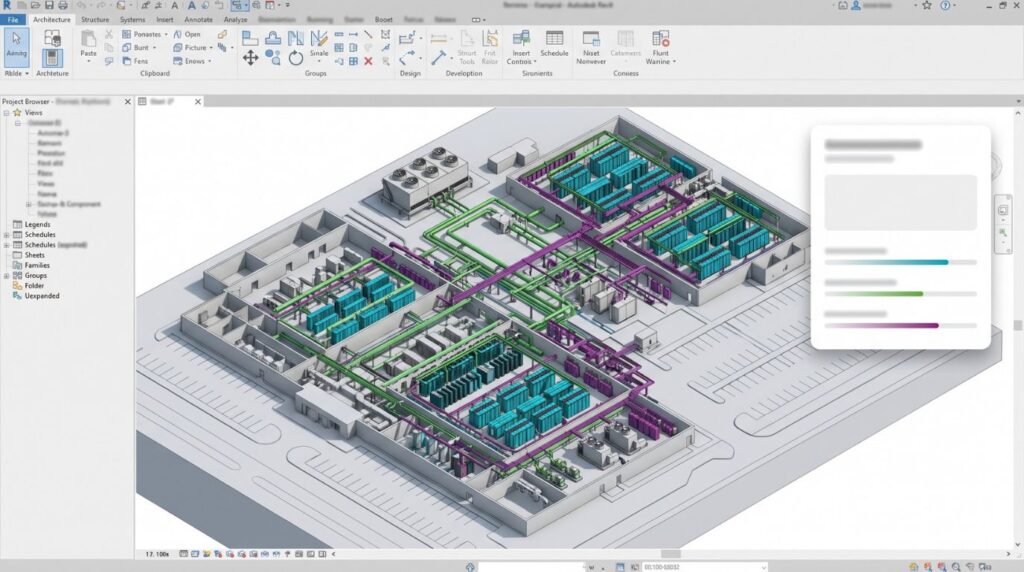Click the Fens button
Viewport: 1024px width, 572px height.
tap(135, 61)
